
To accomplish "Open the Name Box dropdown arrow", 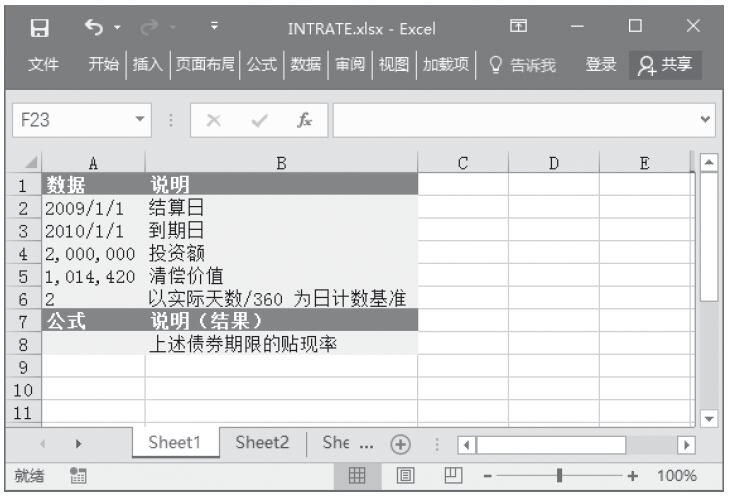I will [140, 119].
